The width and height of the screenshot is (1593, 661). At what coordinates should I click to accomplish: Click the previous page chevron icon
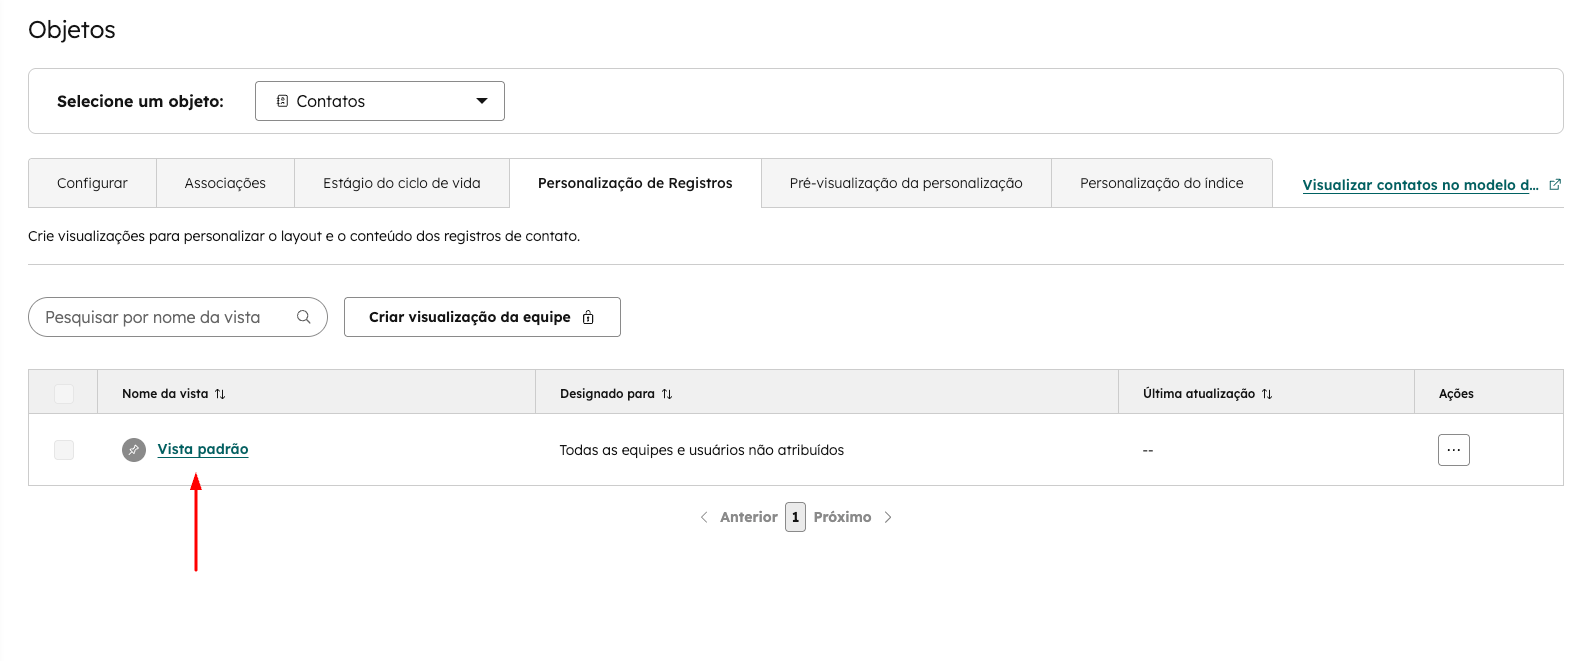(x=704, y=517)
